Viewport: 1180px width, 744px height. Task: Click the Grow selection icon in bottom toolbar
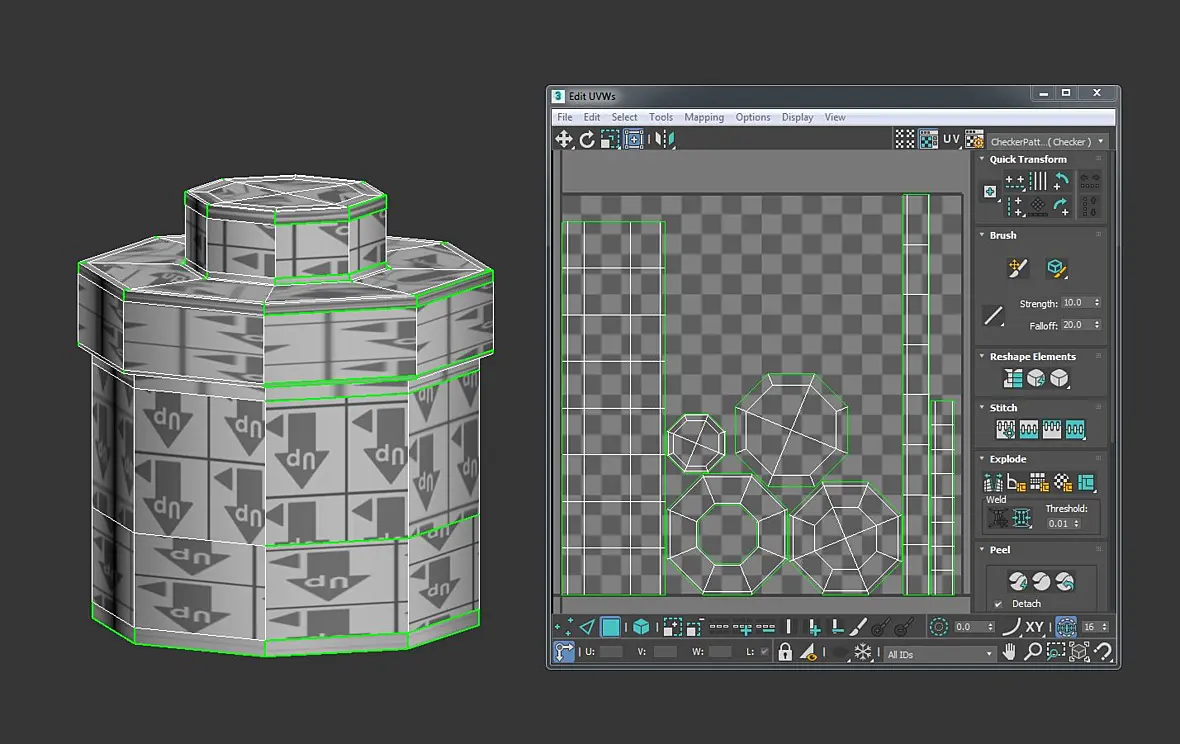click(x=673, y=627)
